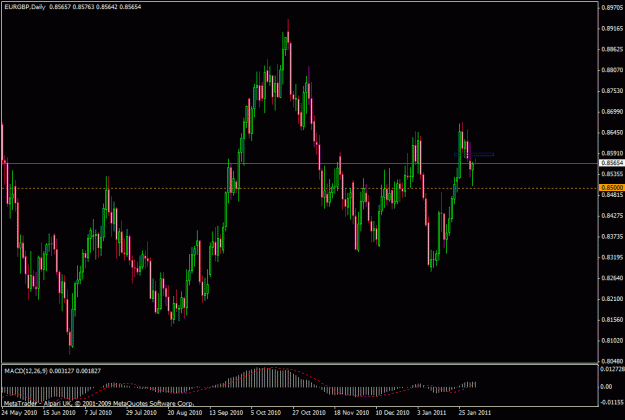Click the 0.012728 MACD scale value
Viewport: 625px width, 420px height.
(612, 369)
